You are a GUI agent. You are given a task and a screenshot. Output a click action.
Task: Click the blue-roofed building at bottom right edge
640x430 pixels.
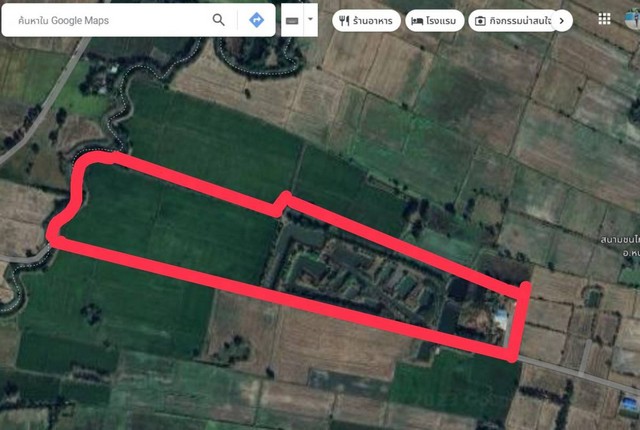629,403
